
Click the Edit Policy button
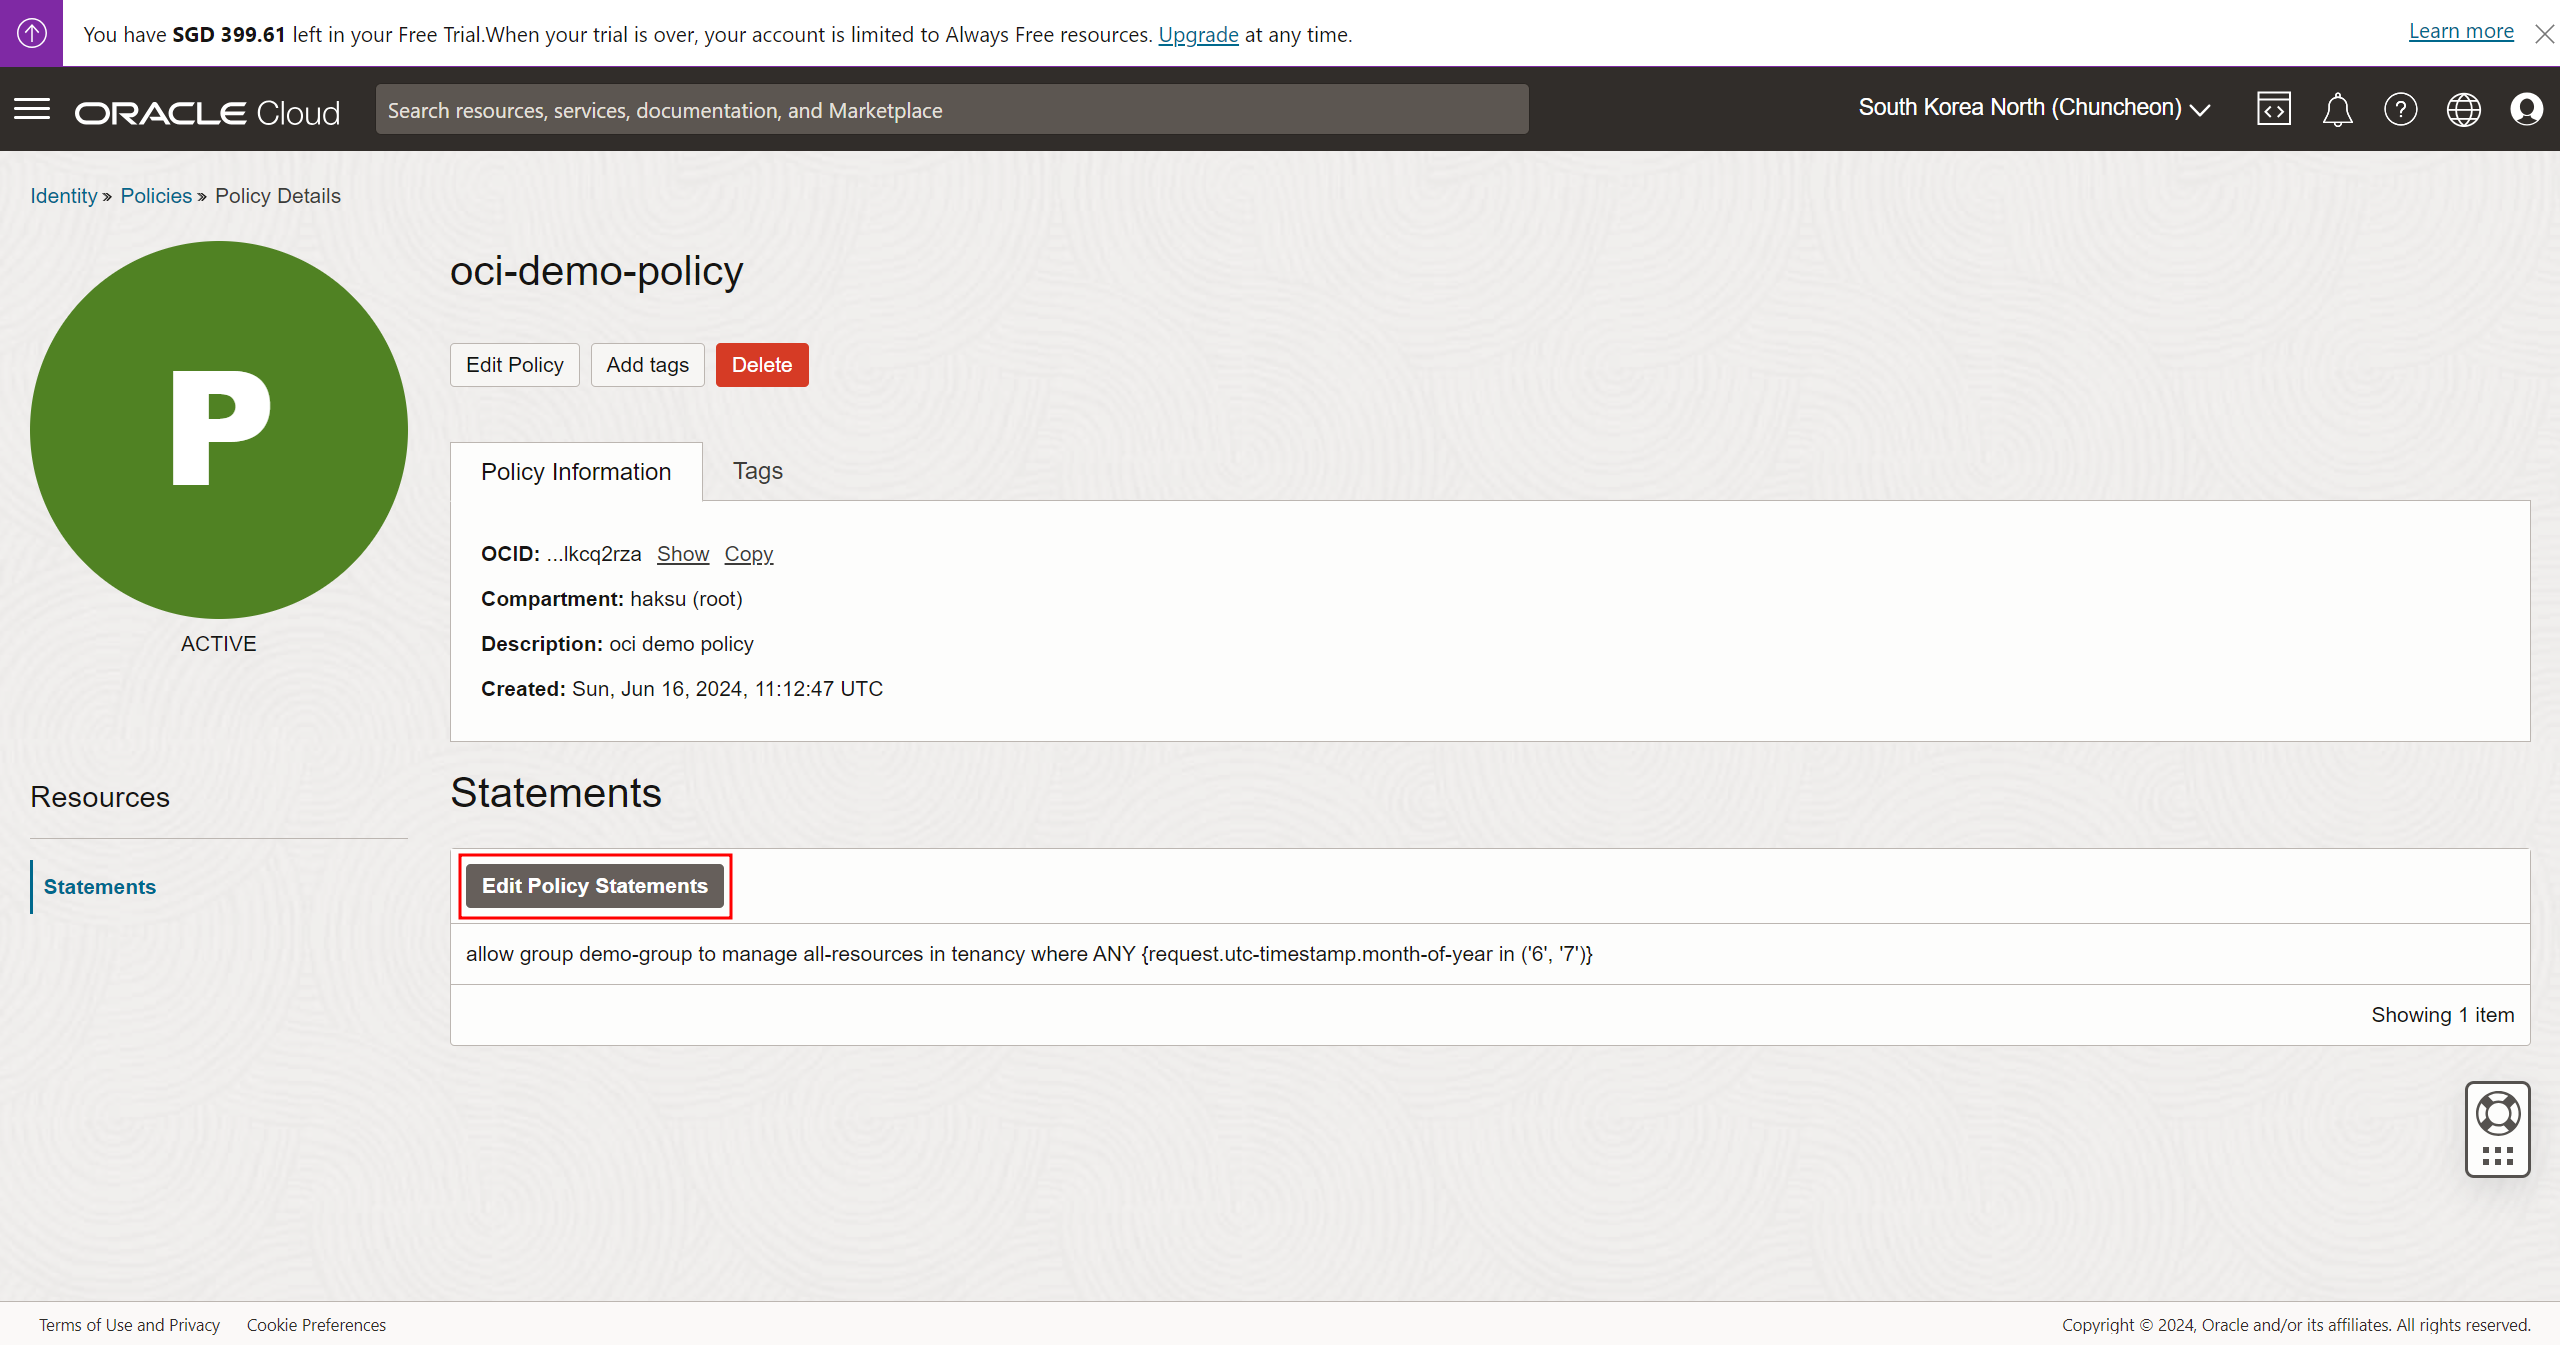pos(514,365)
